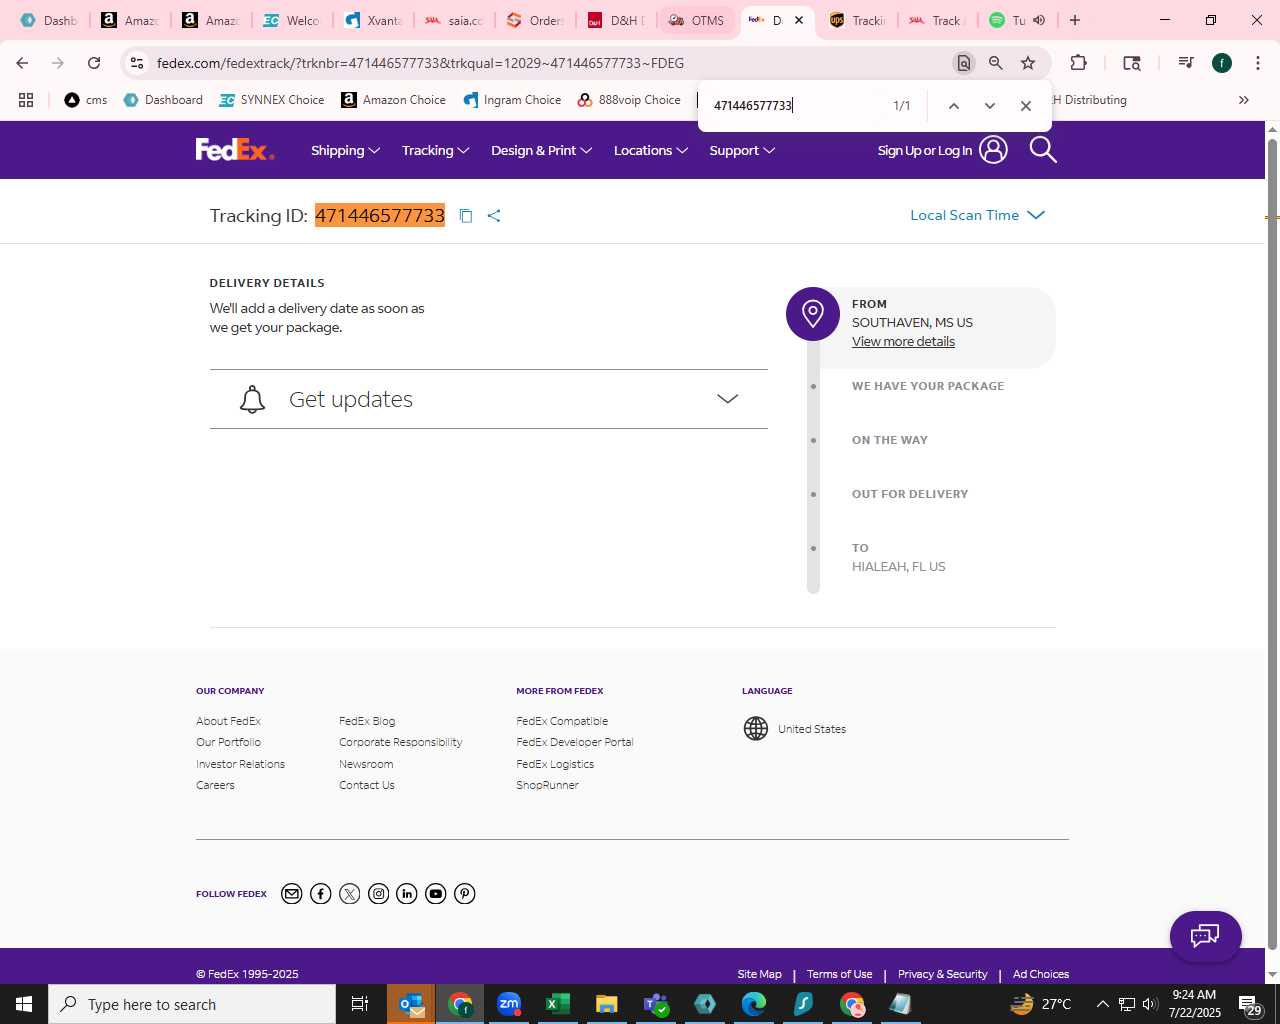Open Chrome three-dot menu
Image resolution: width=1280 pixels, height=1024 pixels.
click(x=1258, y=63)
